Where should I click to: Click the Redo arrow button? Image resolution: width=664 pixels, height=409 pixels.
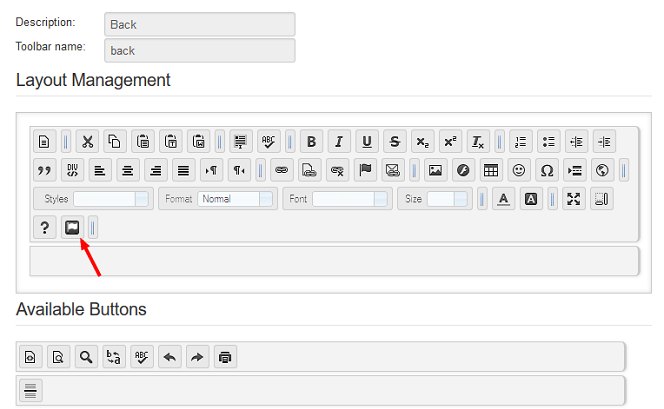(x=197, y=357)
